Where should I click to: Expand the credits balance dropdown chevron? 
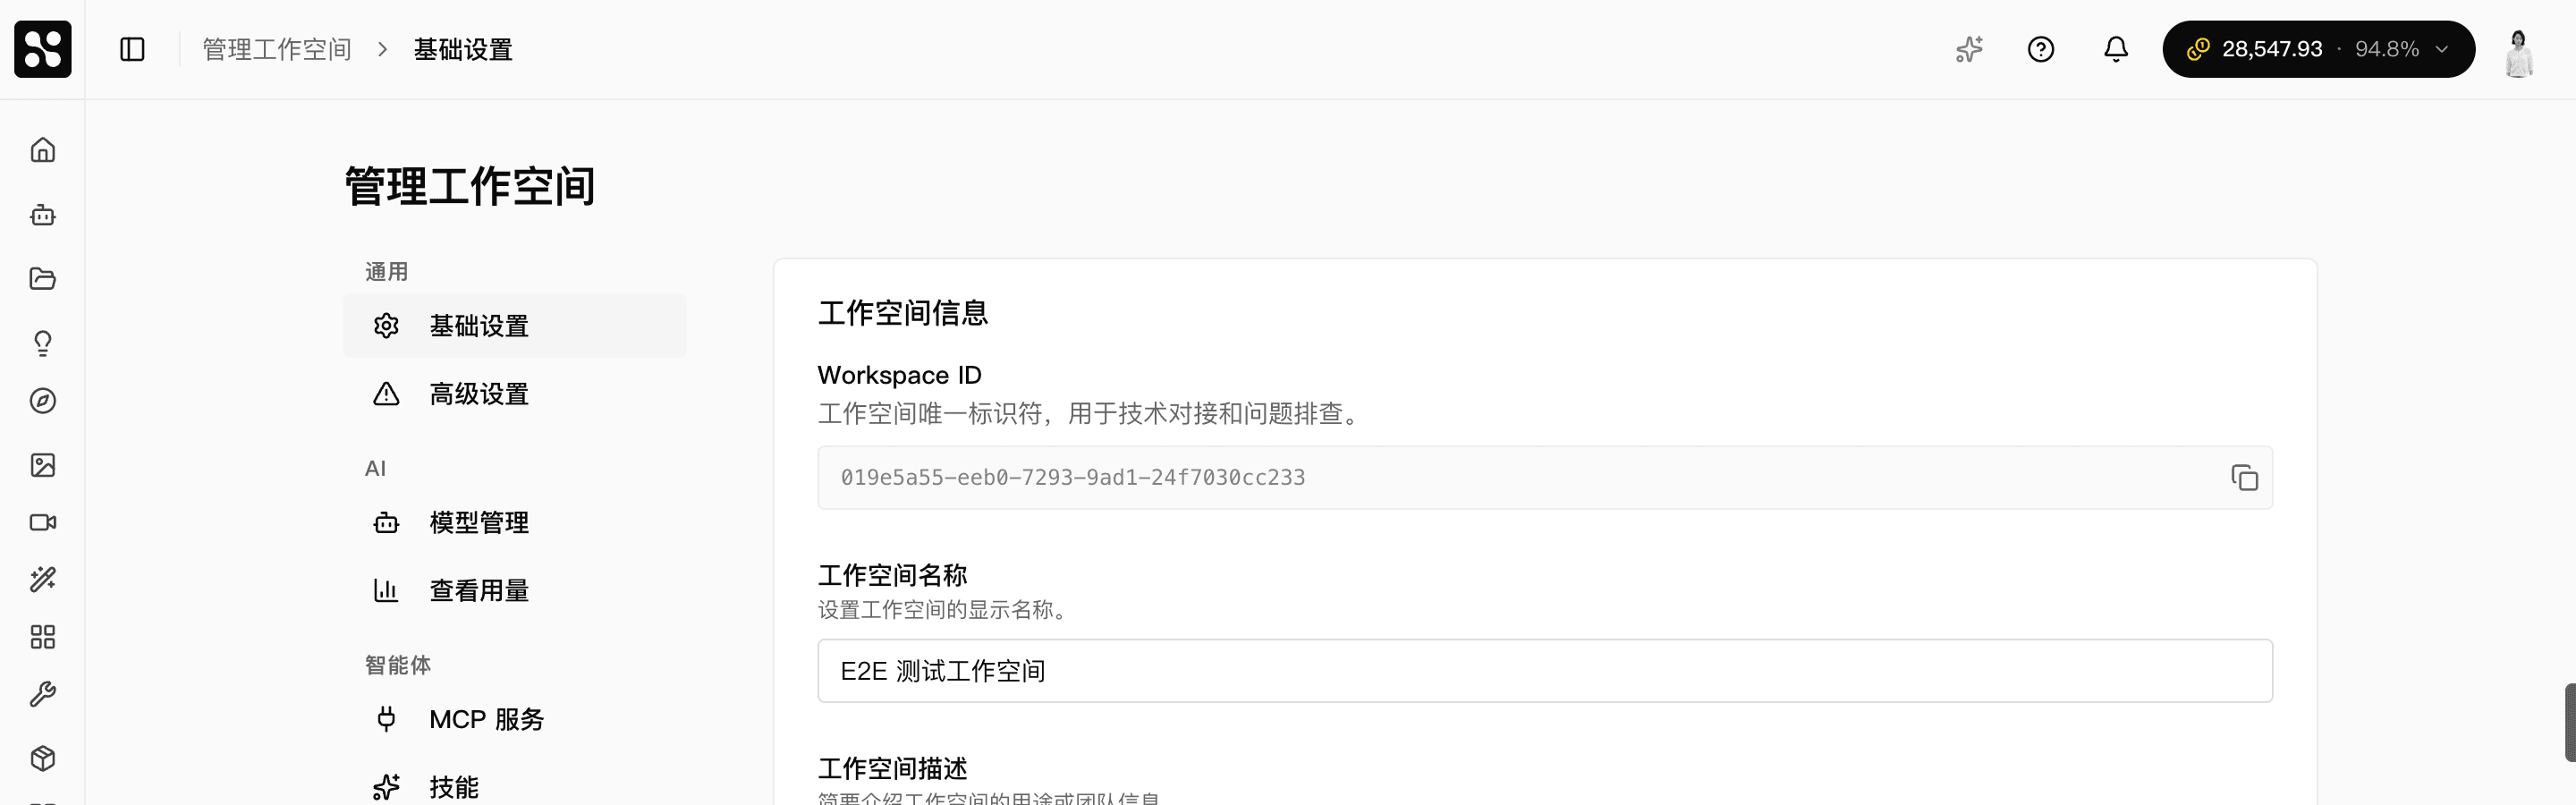(x=2442, y=49)
